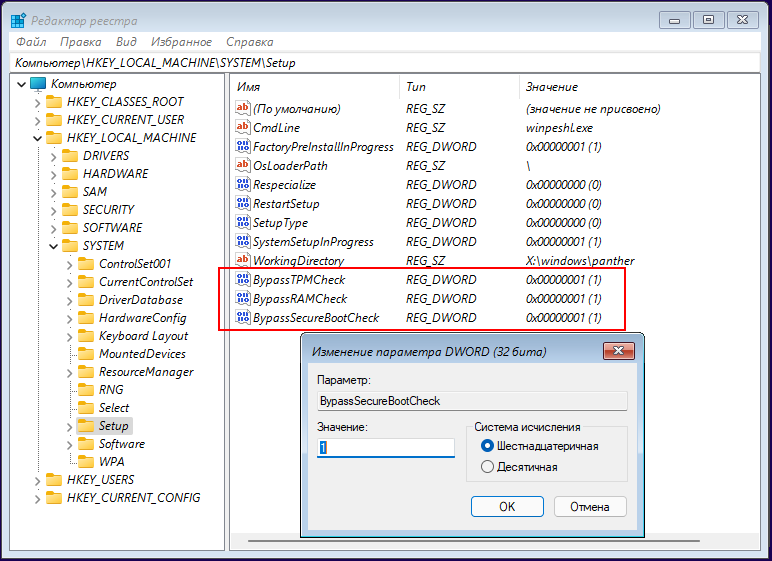Cancel the dialog with Отмена

tap(590, 506)
